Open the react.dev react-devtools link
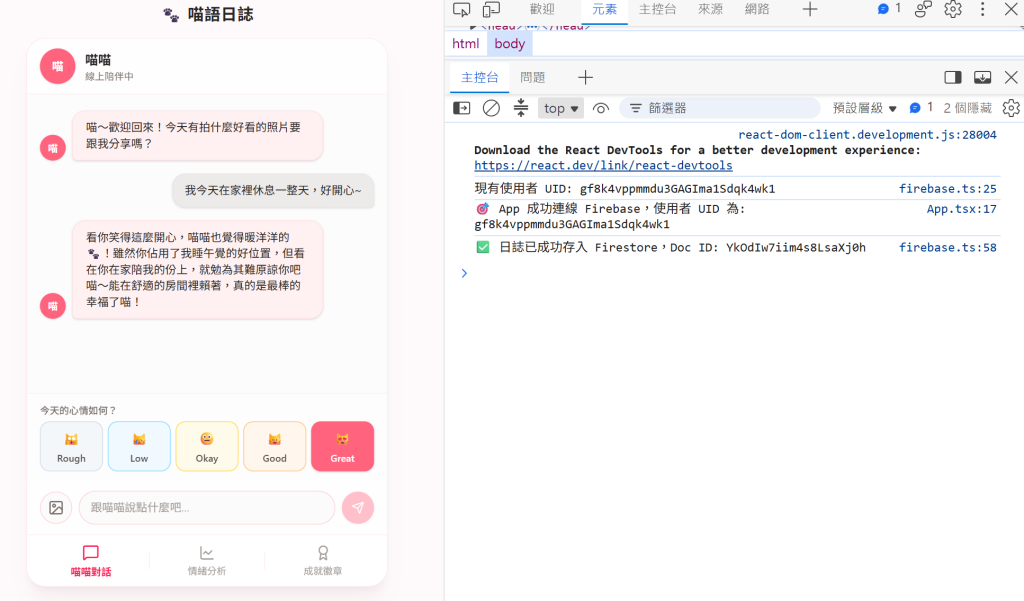Image resolution: width=1024 pixels, height=601 pixels. (603, 165)
